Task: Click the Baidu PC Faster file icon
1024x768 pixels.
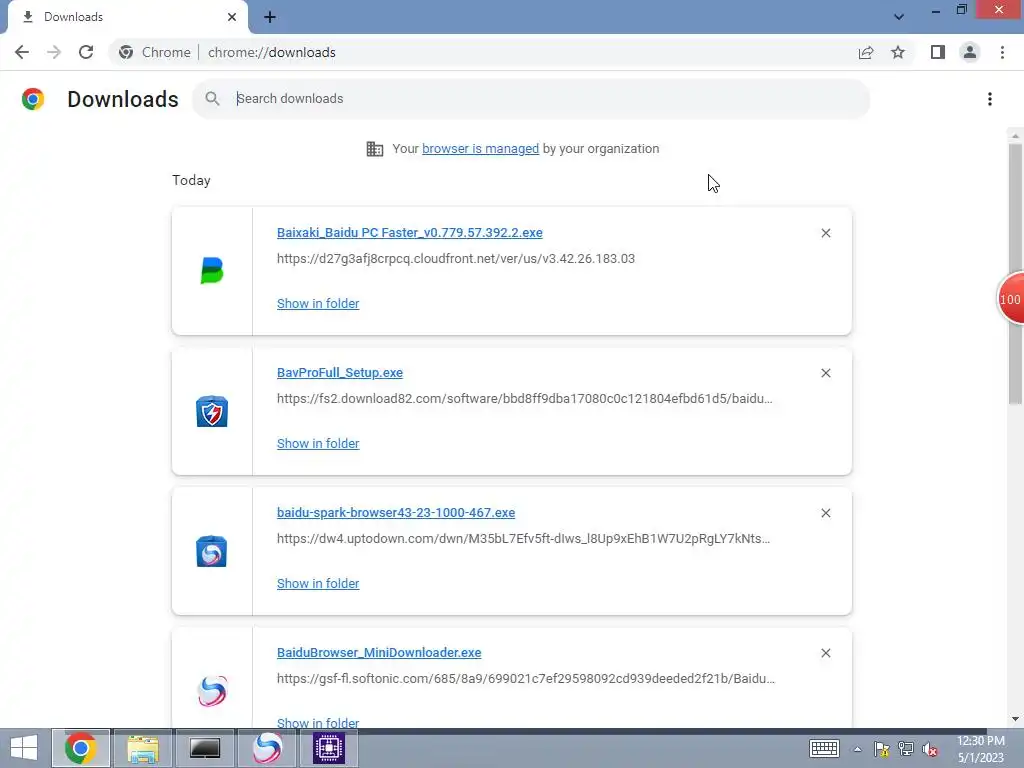Action: (x=212, y=270)
